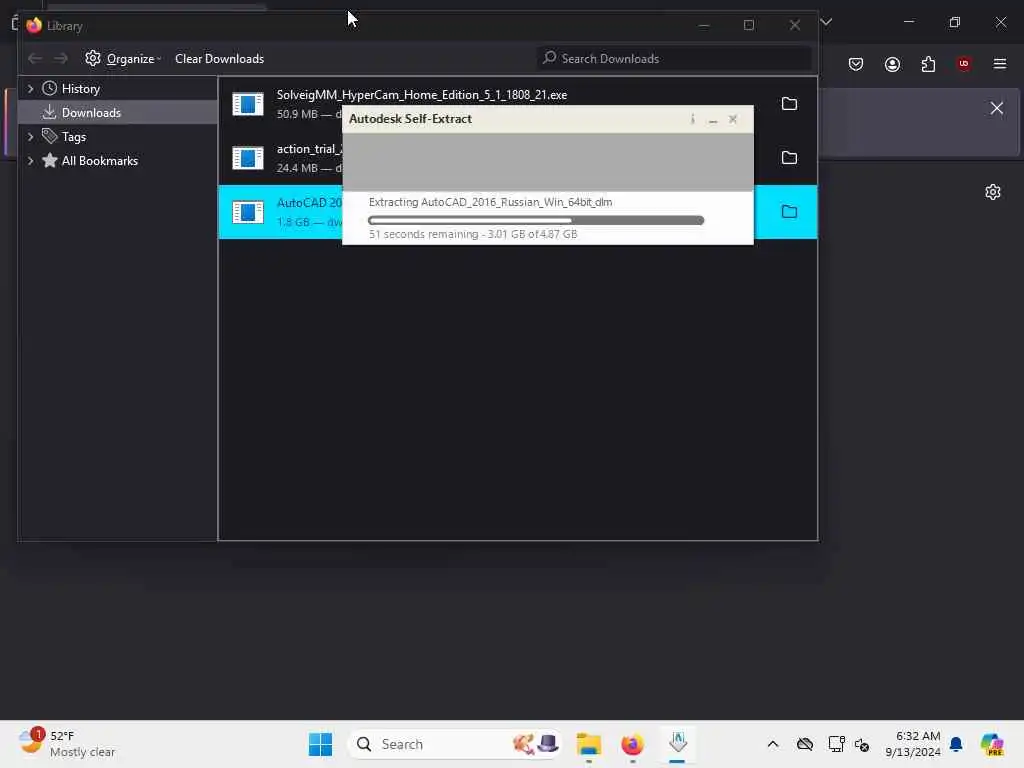Click the 51 seconds remaining status text
Viewport: 1024px width, 768px height.
pyautogui.click(x=473, y=234)
